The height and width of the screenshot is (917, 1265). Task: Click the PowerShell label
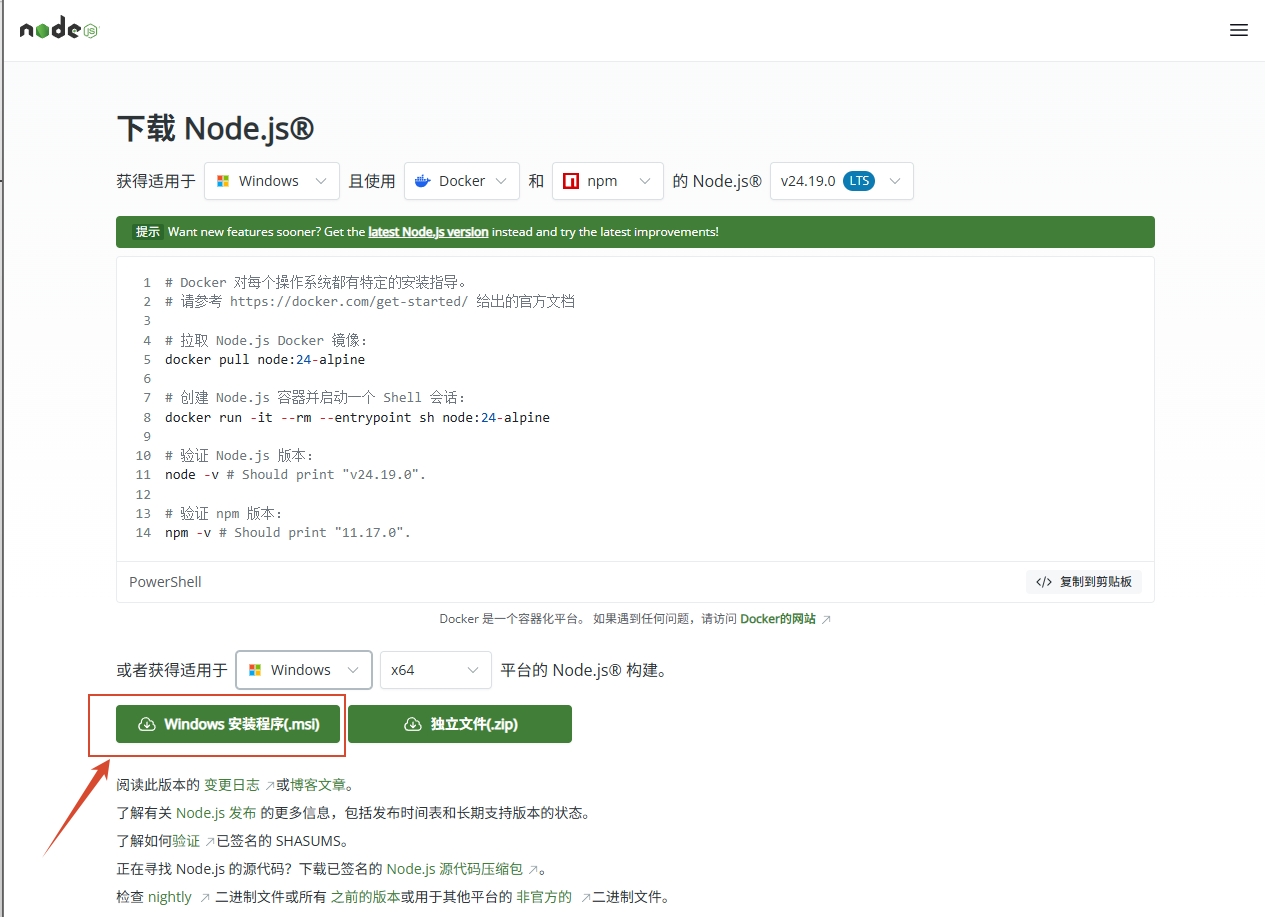(165, 582)
